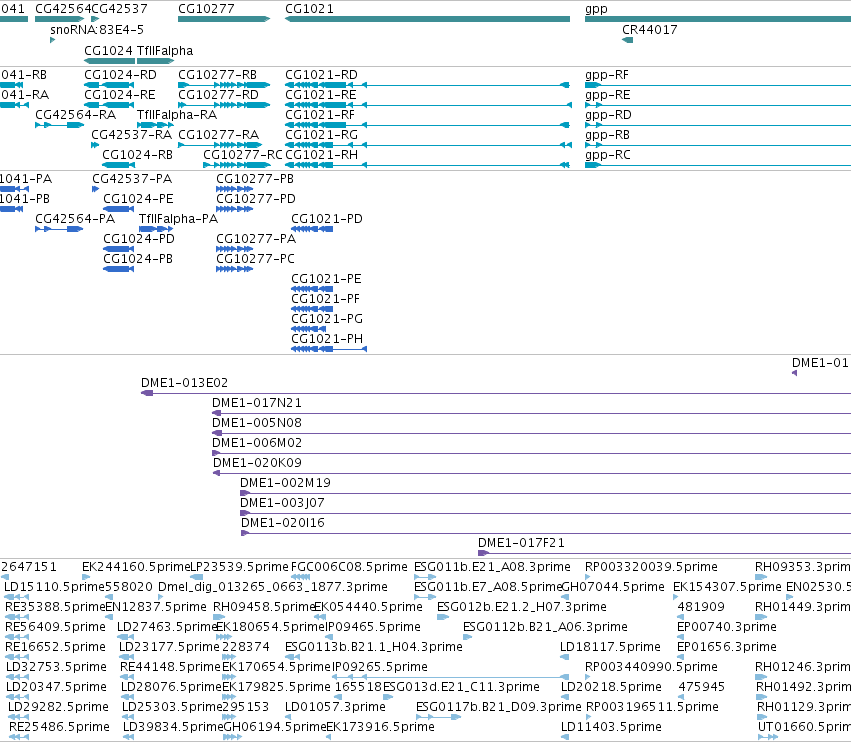Click EST ESG011b.E21_A08.3prime

tap(492, 567)
